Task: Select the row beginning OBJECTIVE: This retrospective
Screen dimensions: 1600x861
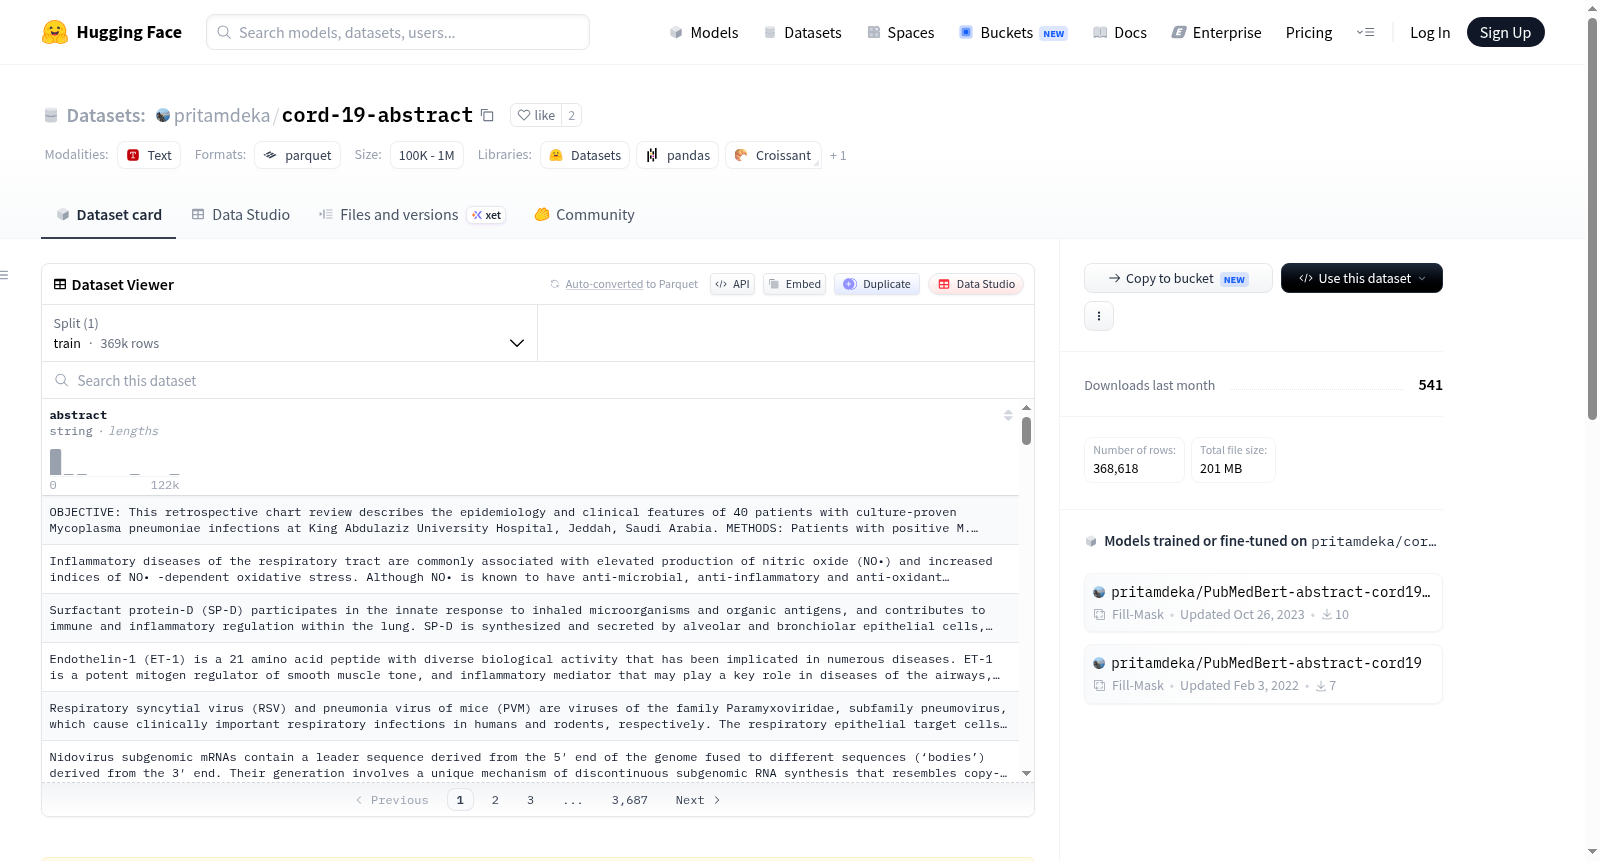Action: click(x=530, y=520)
